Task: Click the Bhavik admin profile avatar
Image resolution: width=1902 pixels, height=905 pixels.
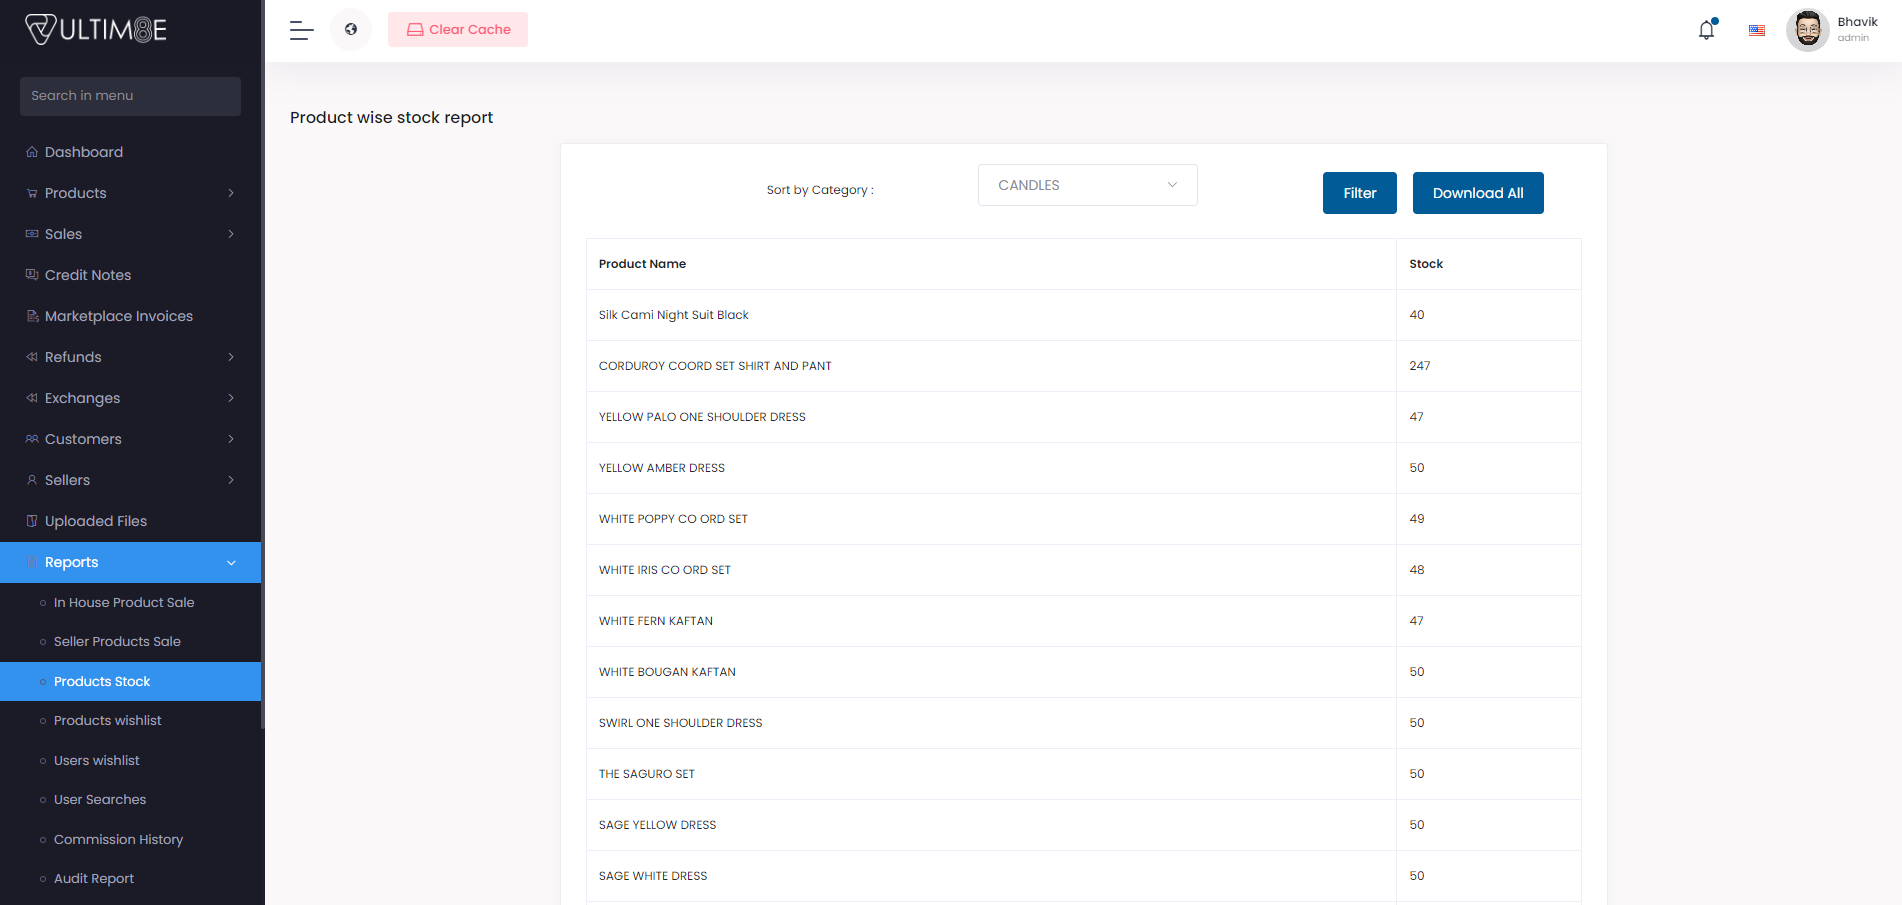Action: pyautogui.click(x=1807, y=30)
